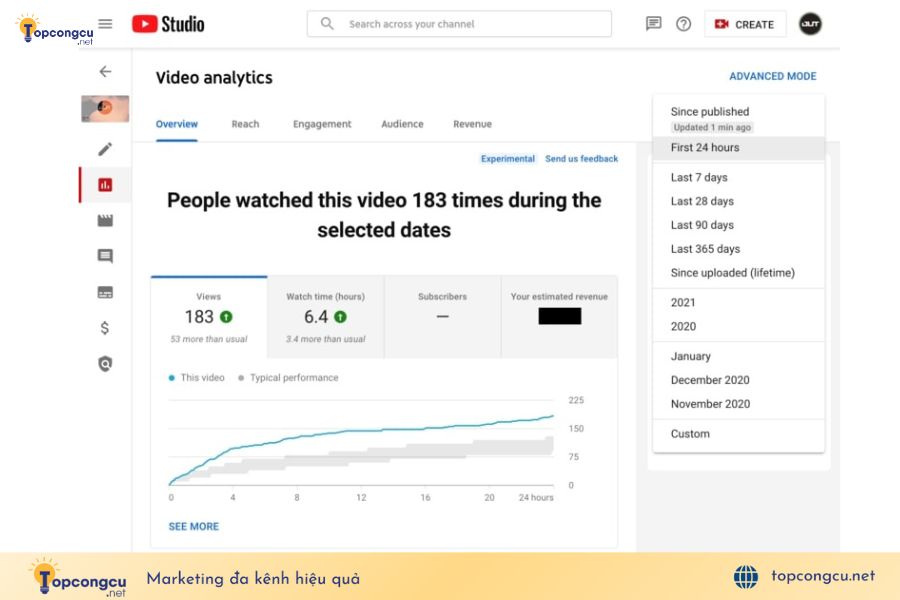
Task: Choose January date option
Action: click(739, 357)
